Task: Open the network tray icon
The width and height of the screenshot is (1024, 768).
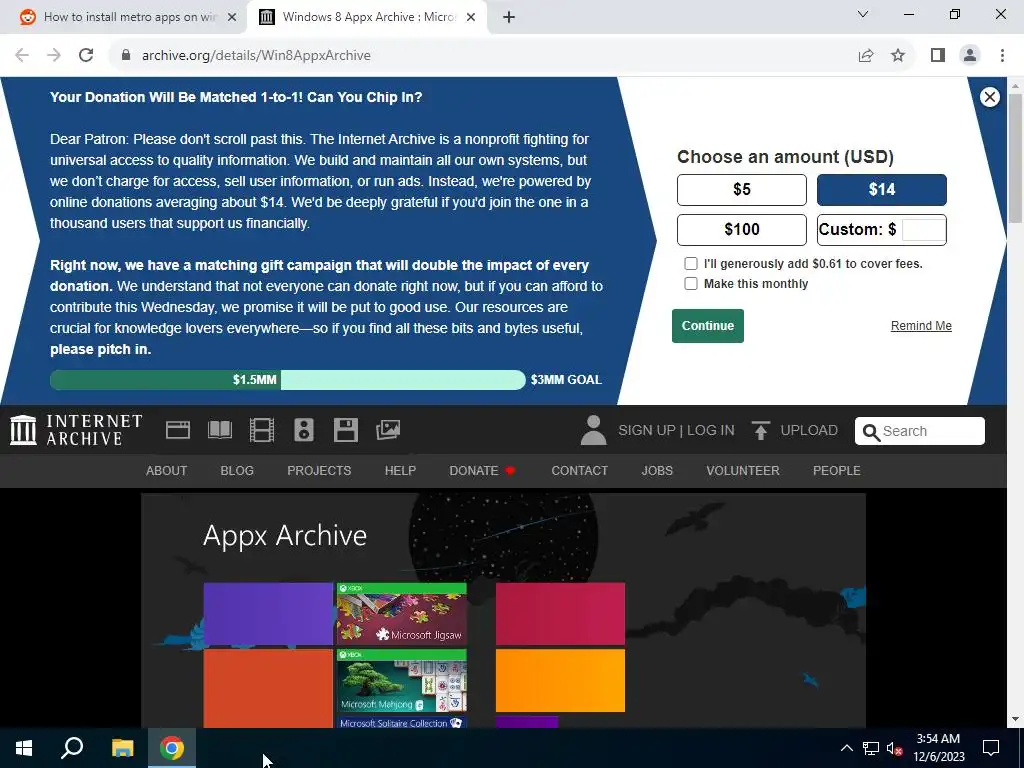Action: pos(871,748)
